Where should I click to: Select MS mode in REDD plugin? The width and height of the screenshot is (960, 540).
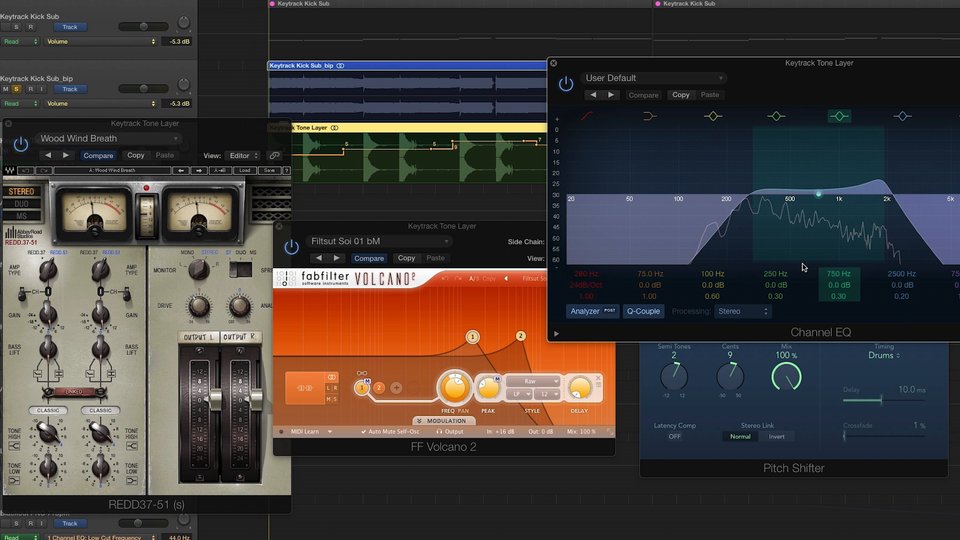click(x=21, y=216)
